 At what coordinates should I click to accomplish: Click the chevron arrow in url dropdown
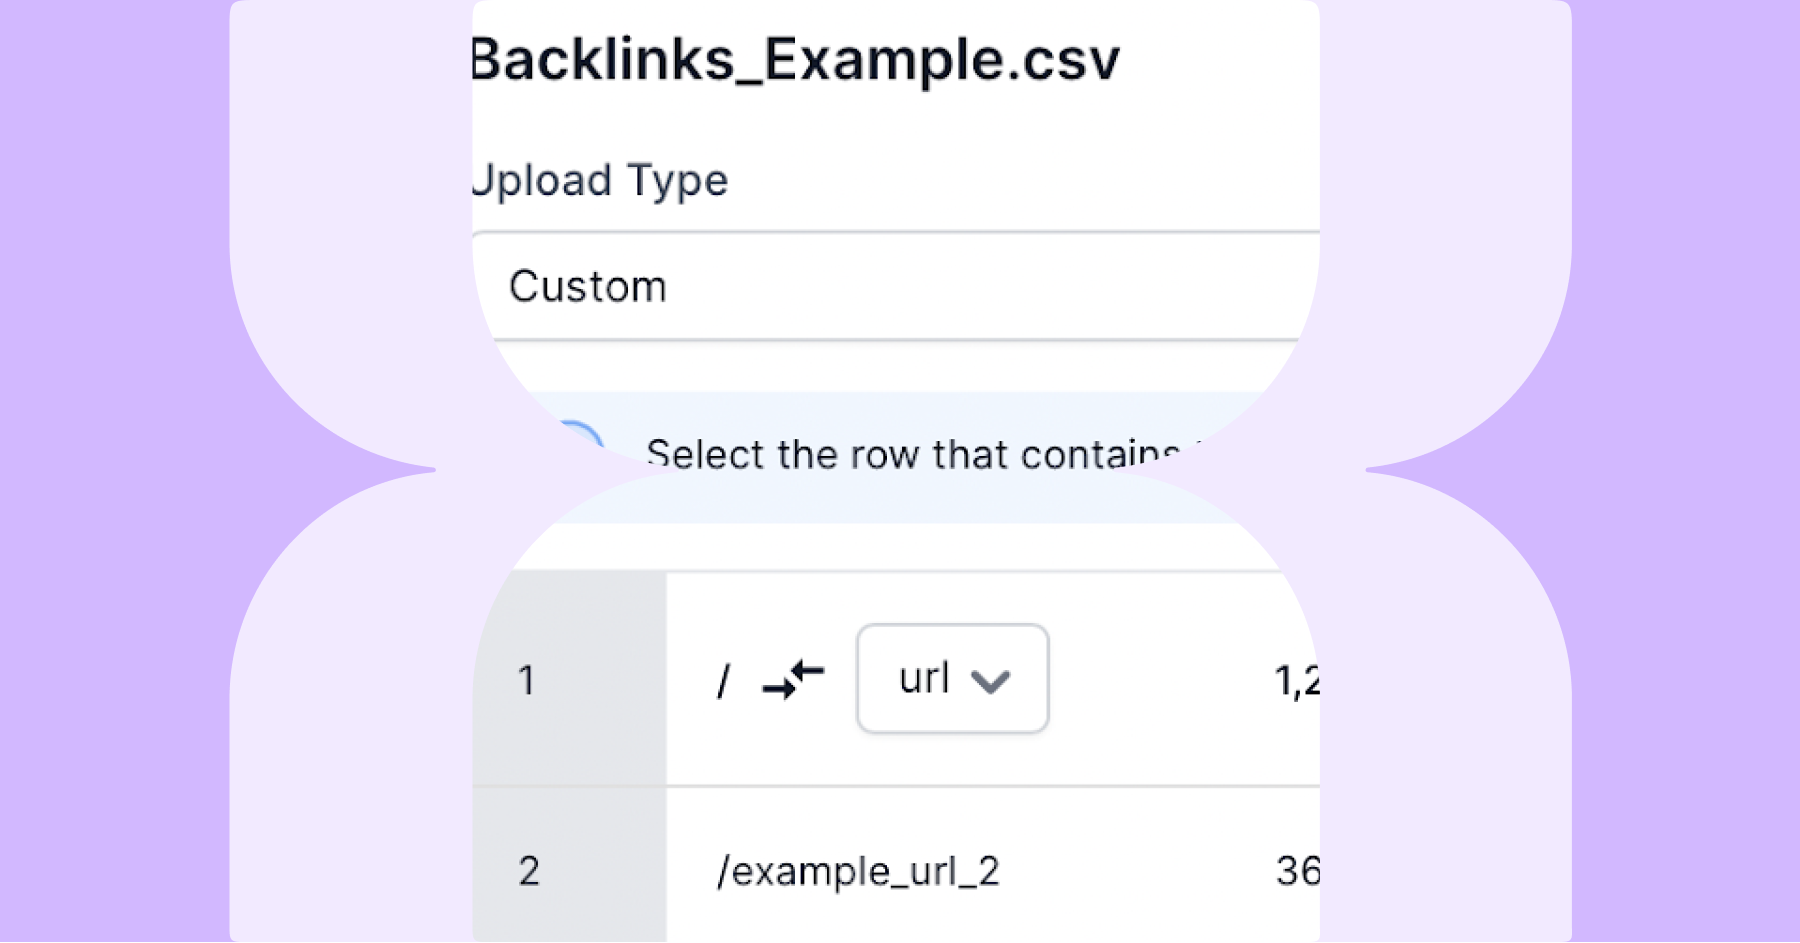990,681
